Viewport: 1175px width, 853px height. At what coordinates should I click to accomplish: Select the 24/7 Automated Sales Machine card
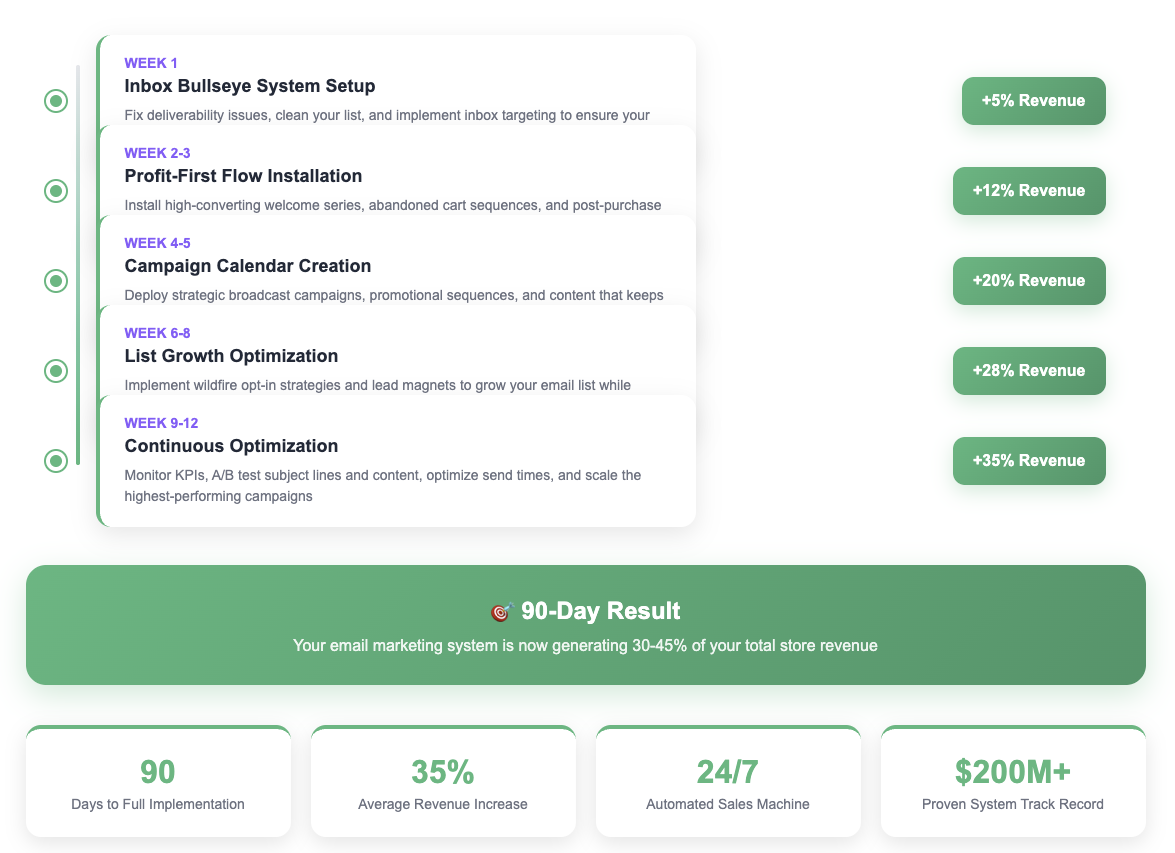[x=728, y=782]
